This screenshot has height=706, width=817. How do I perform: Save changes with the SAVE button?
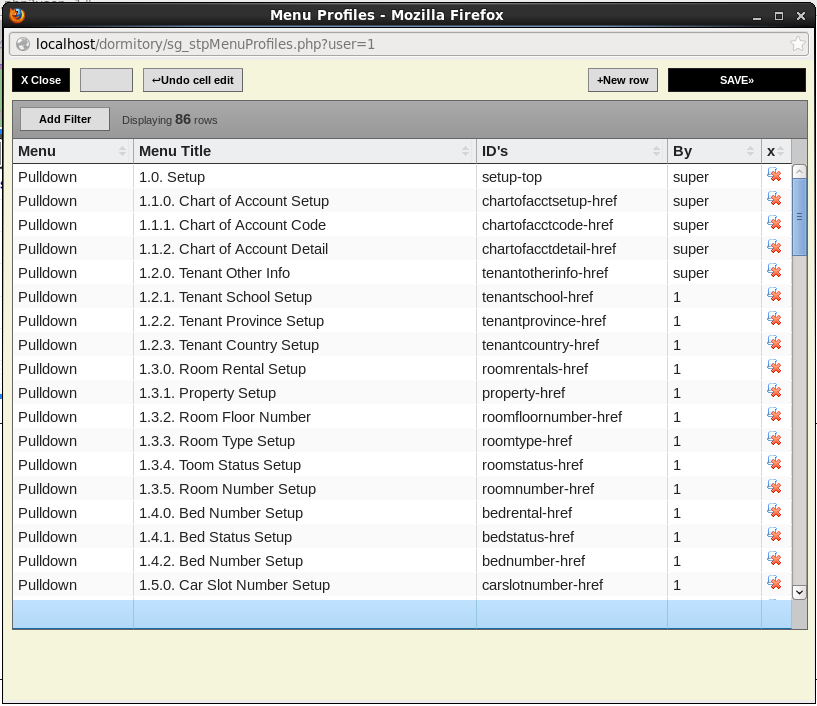pos(736,80)
